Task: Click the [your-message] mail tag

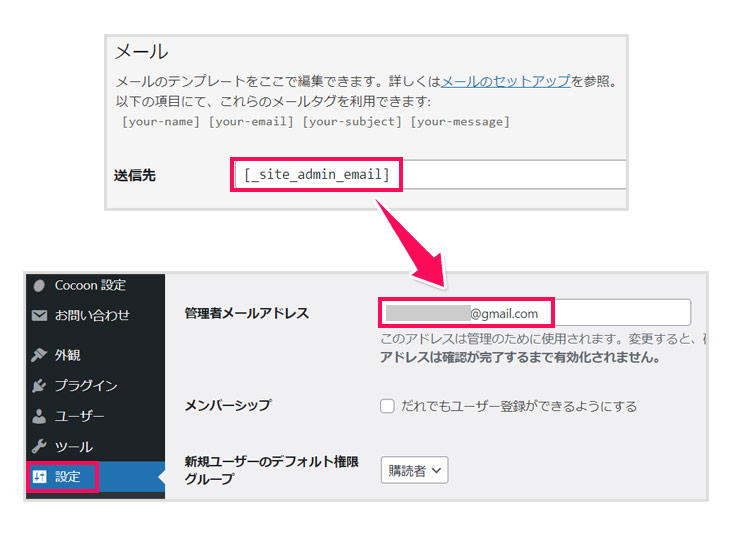Action: [x=460, y=121]
